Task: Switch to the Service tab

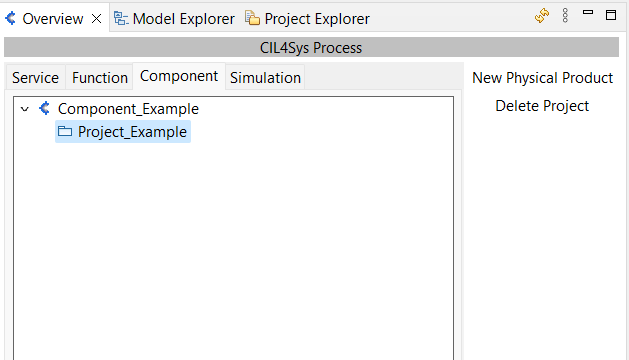Action: (x=35, y=77)
